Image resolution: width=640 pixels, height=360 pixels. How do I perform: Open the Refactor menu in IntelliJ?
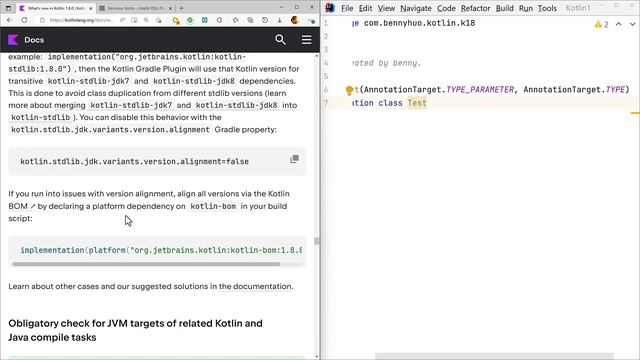coord(476,8)
